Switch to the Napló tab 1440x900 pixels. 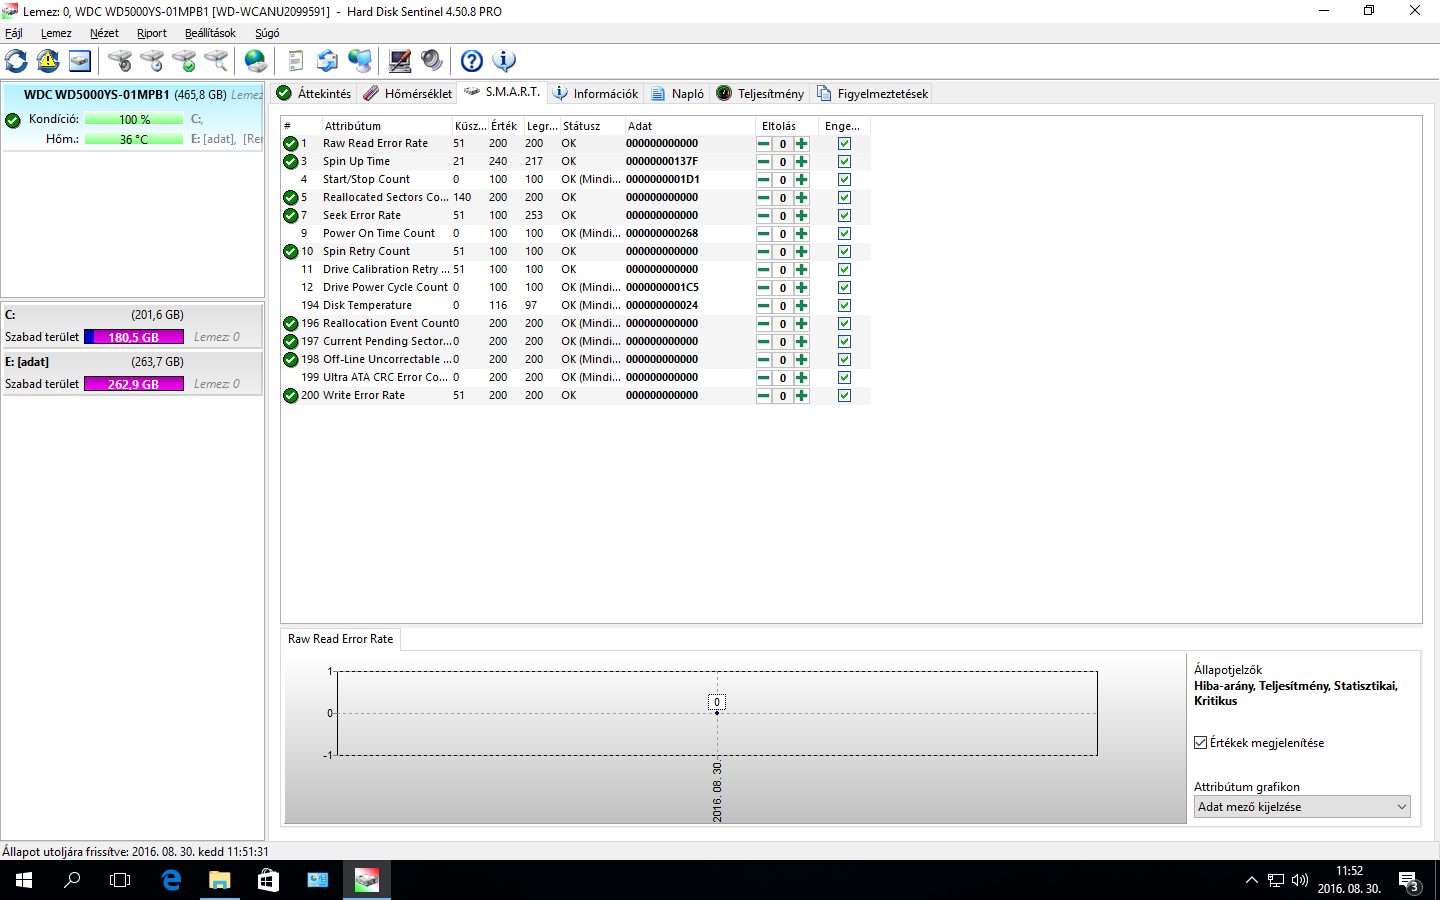[678, 94]
